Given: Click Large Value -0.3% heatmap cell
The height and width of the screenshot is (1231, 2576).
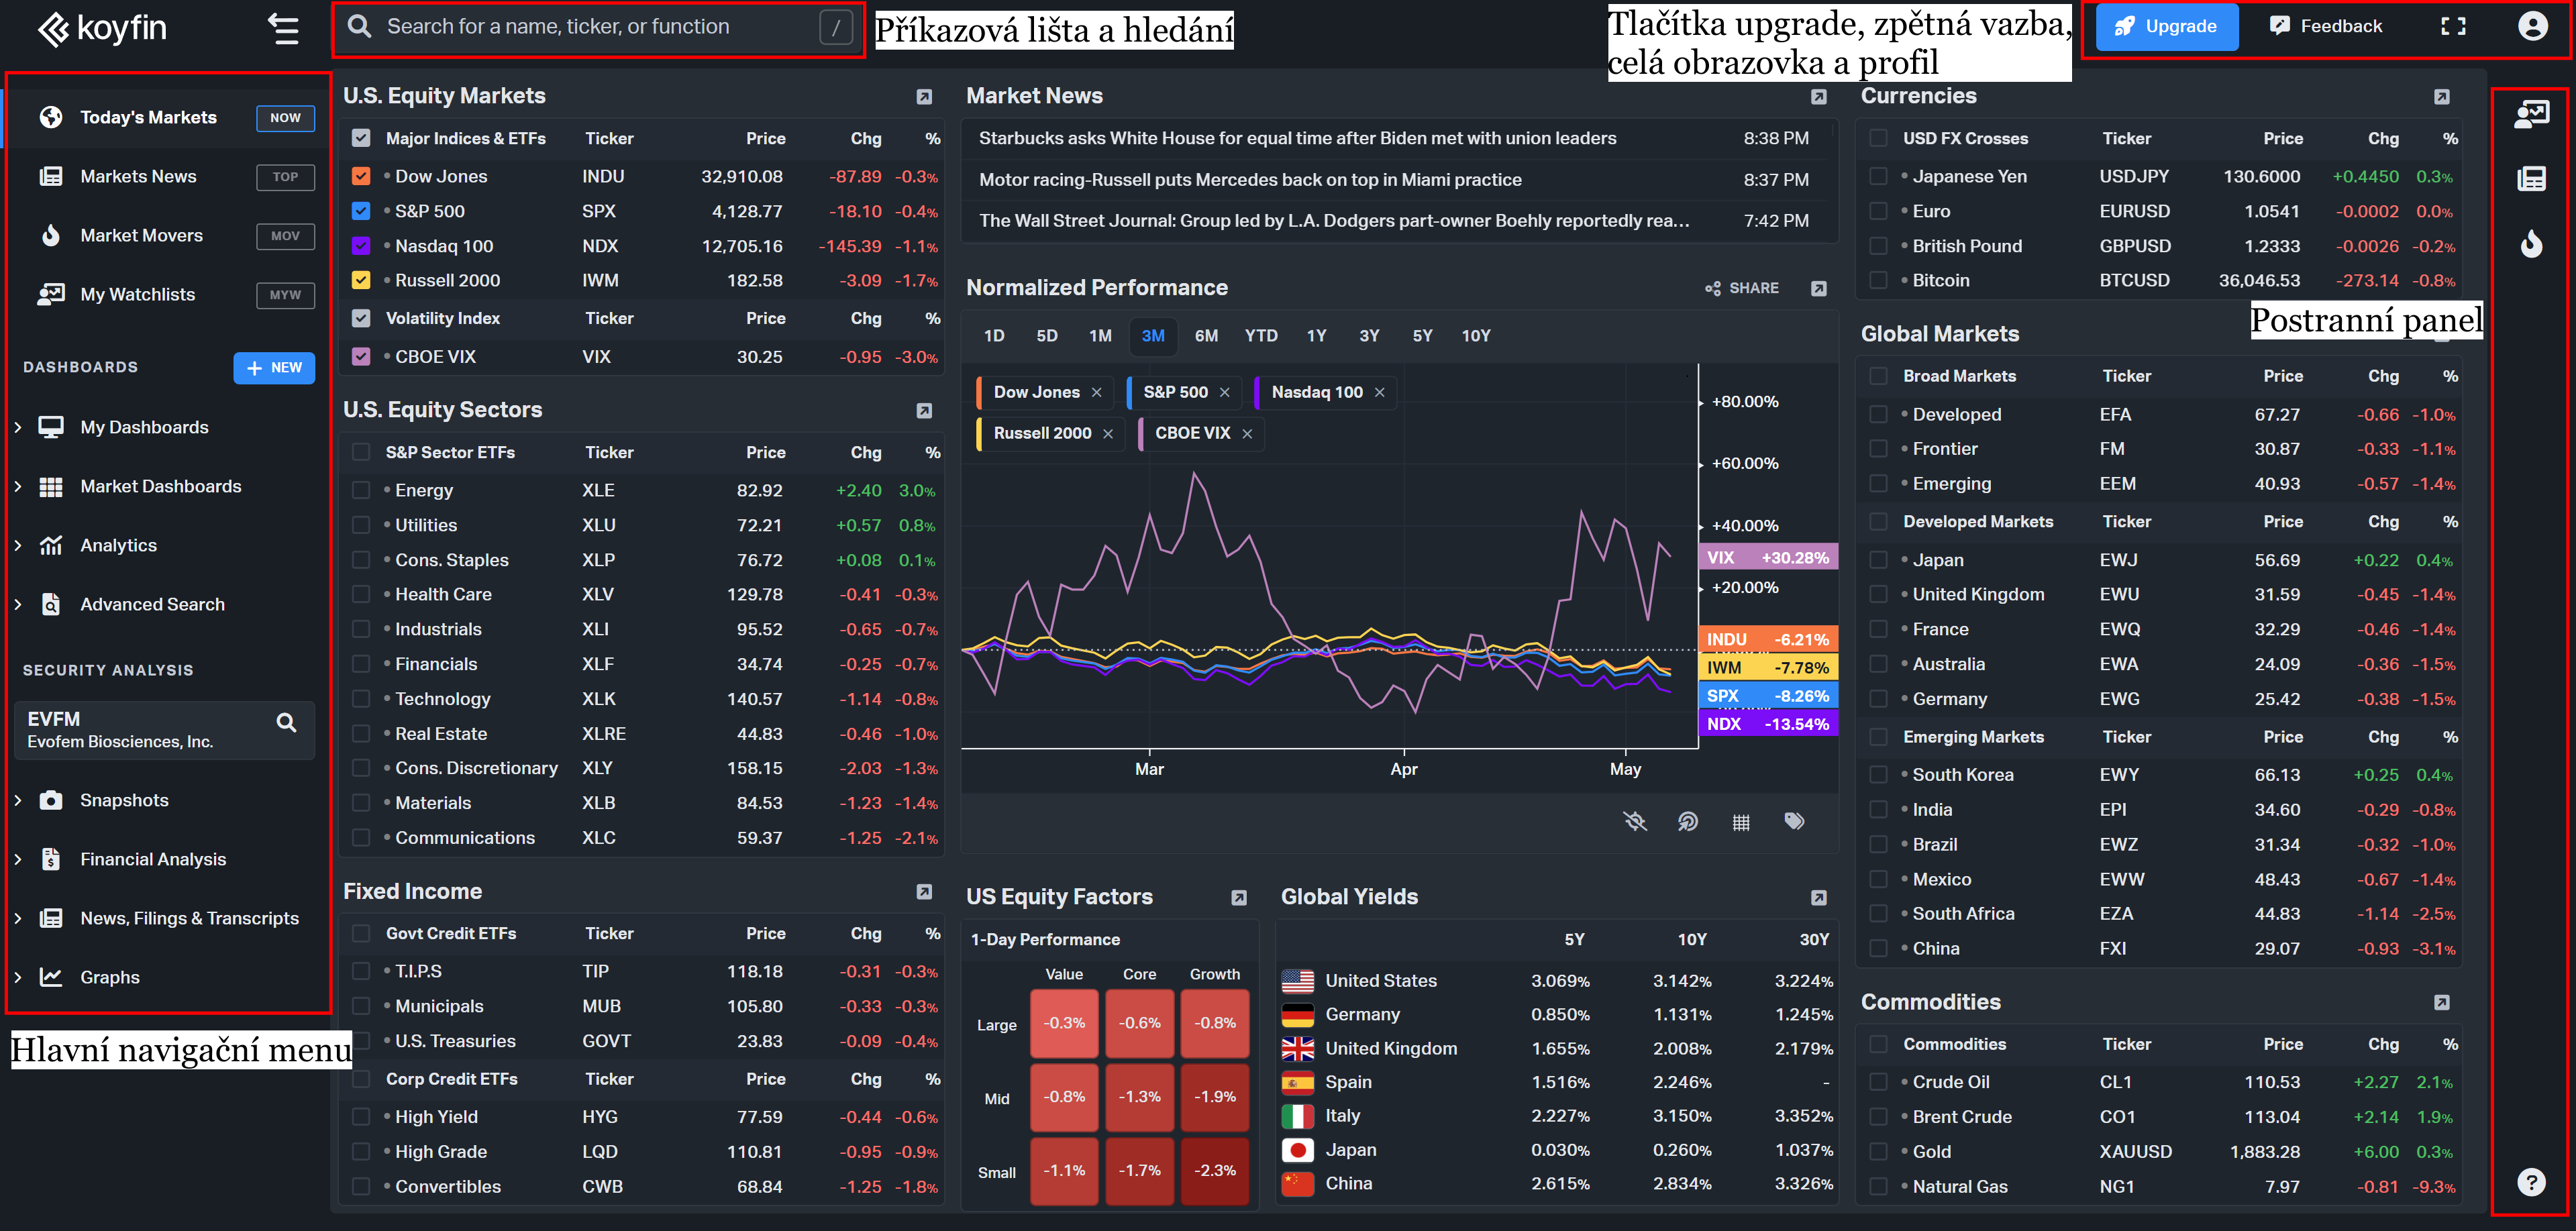Looking at the screenshot, I should click(x=1064, y=1024).
